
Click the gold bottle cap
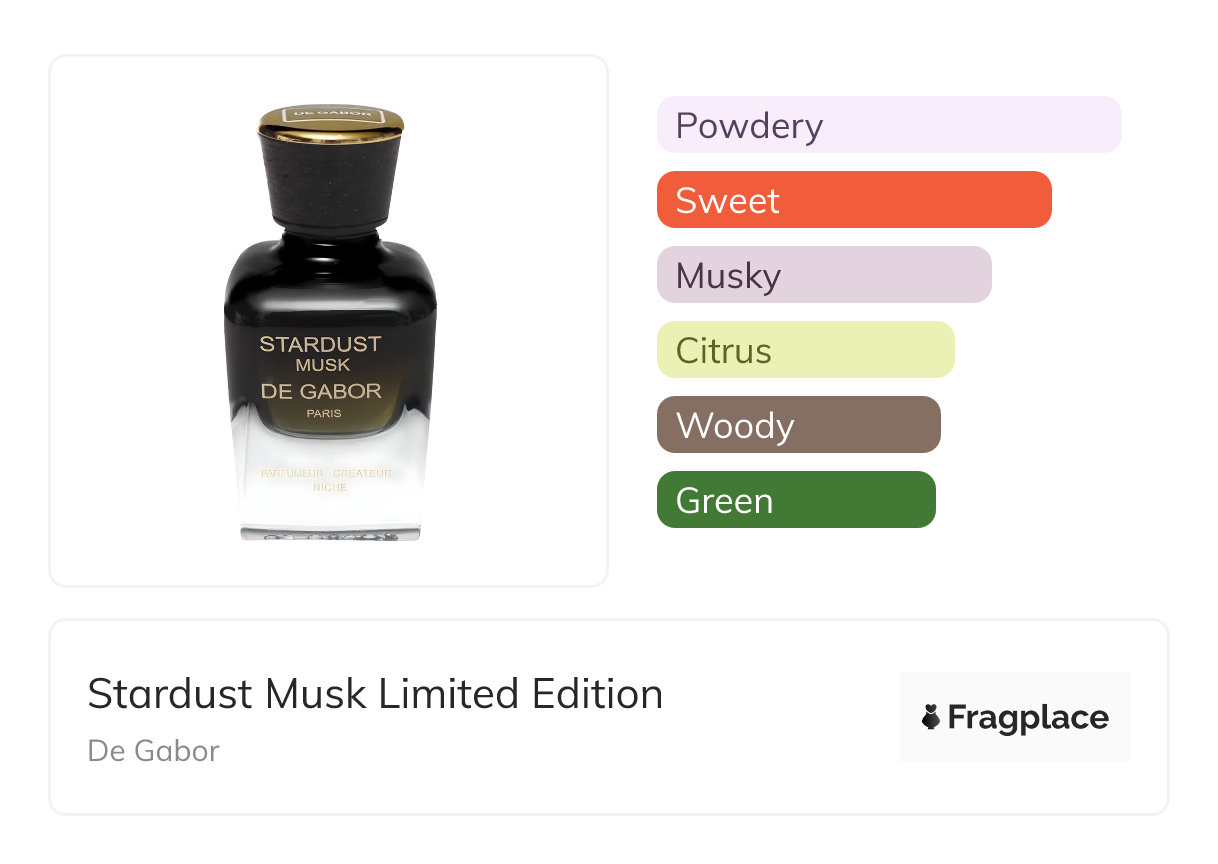click(x=331, y=120)
